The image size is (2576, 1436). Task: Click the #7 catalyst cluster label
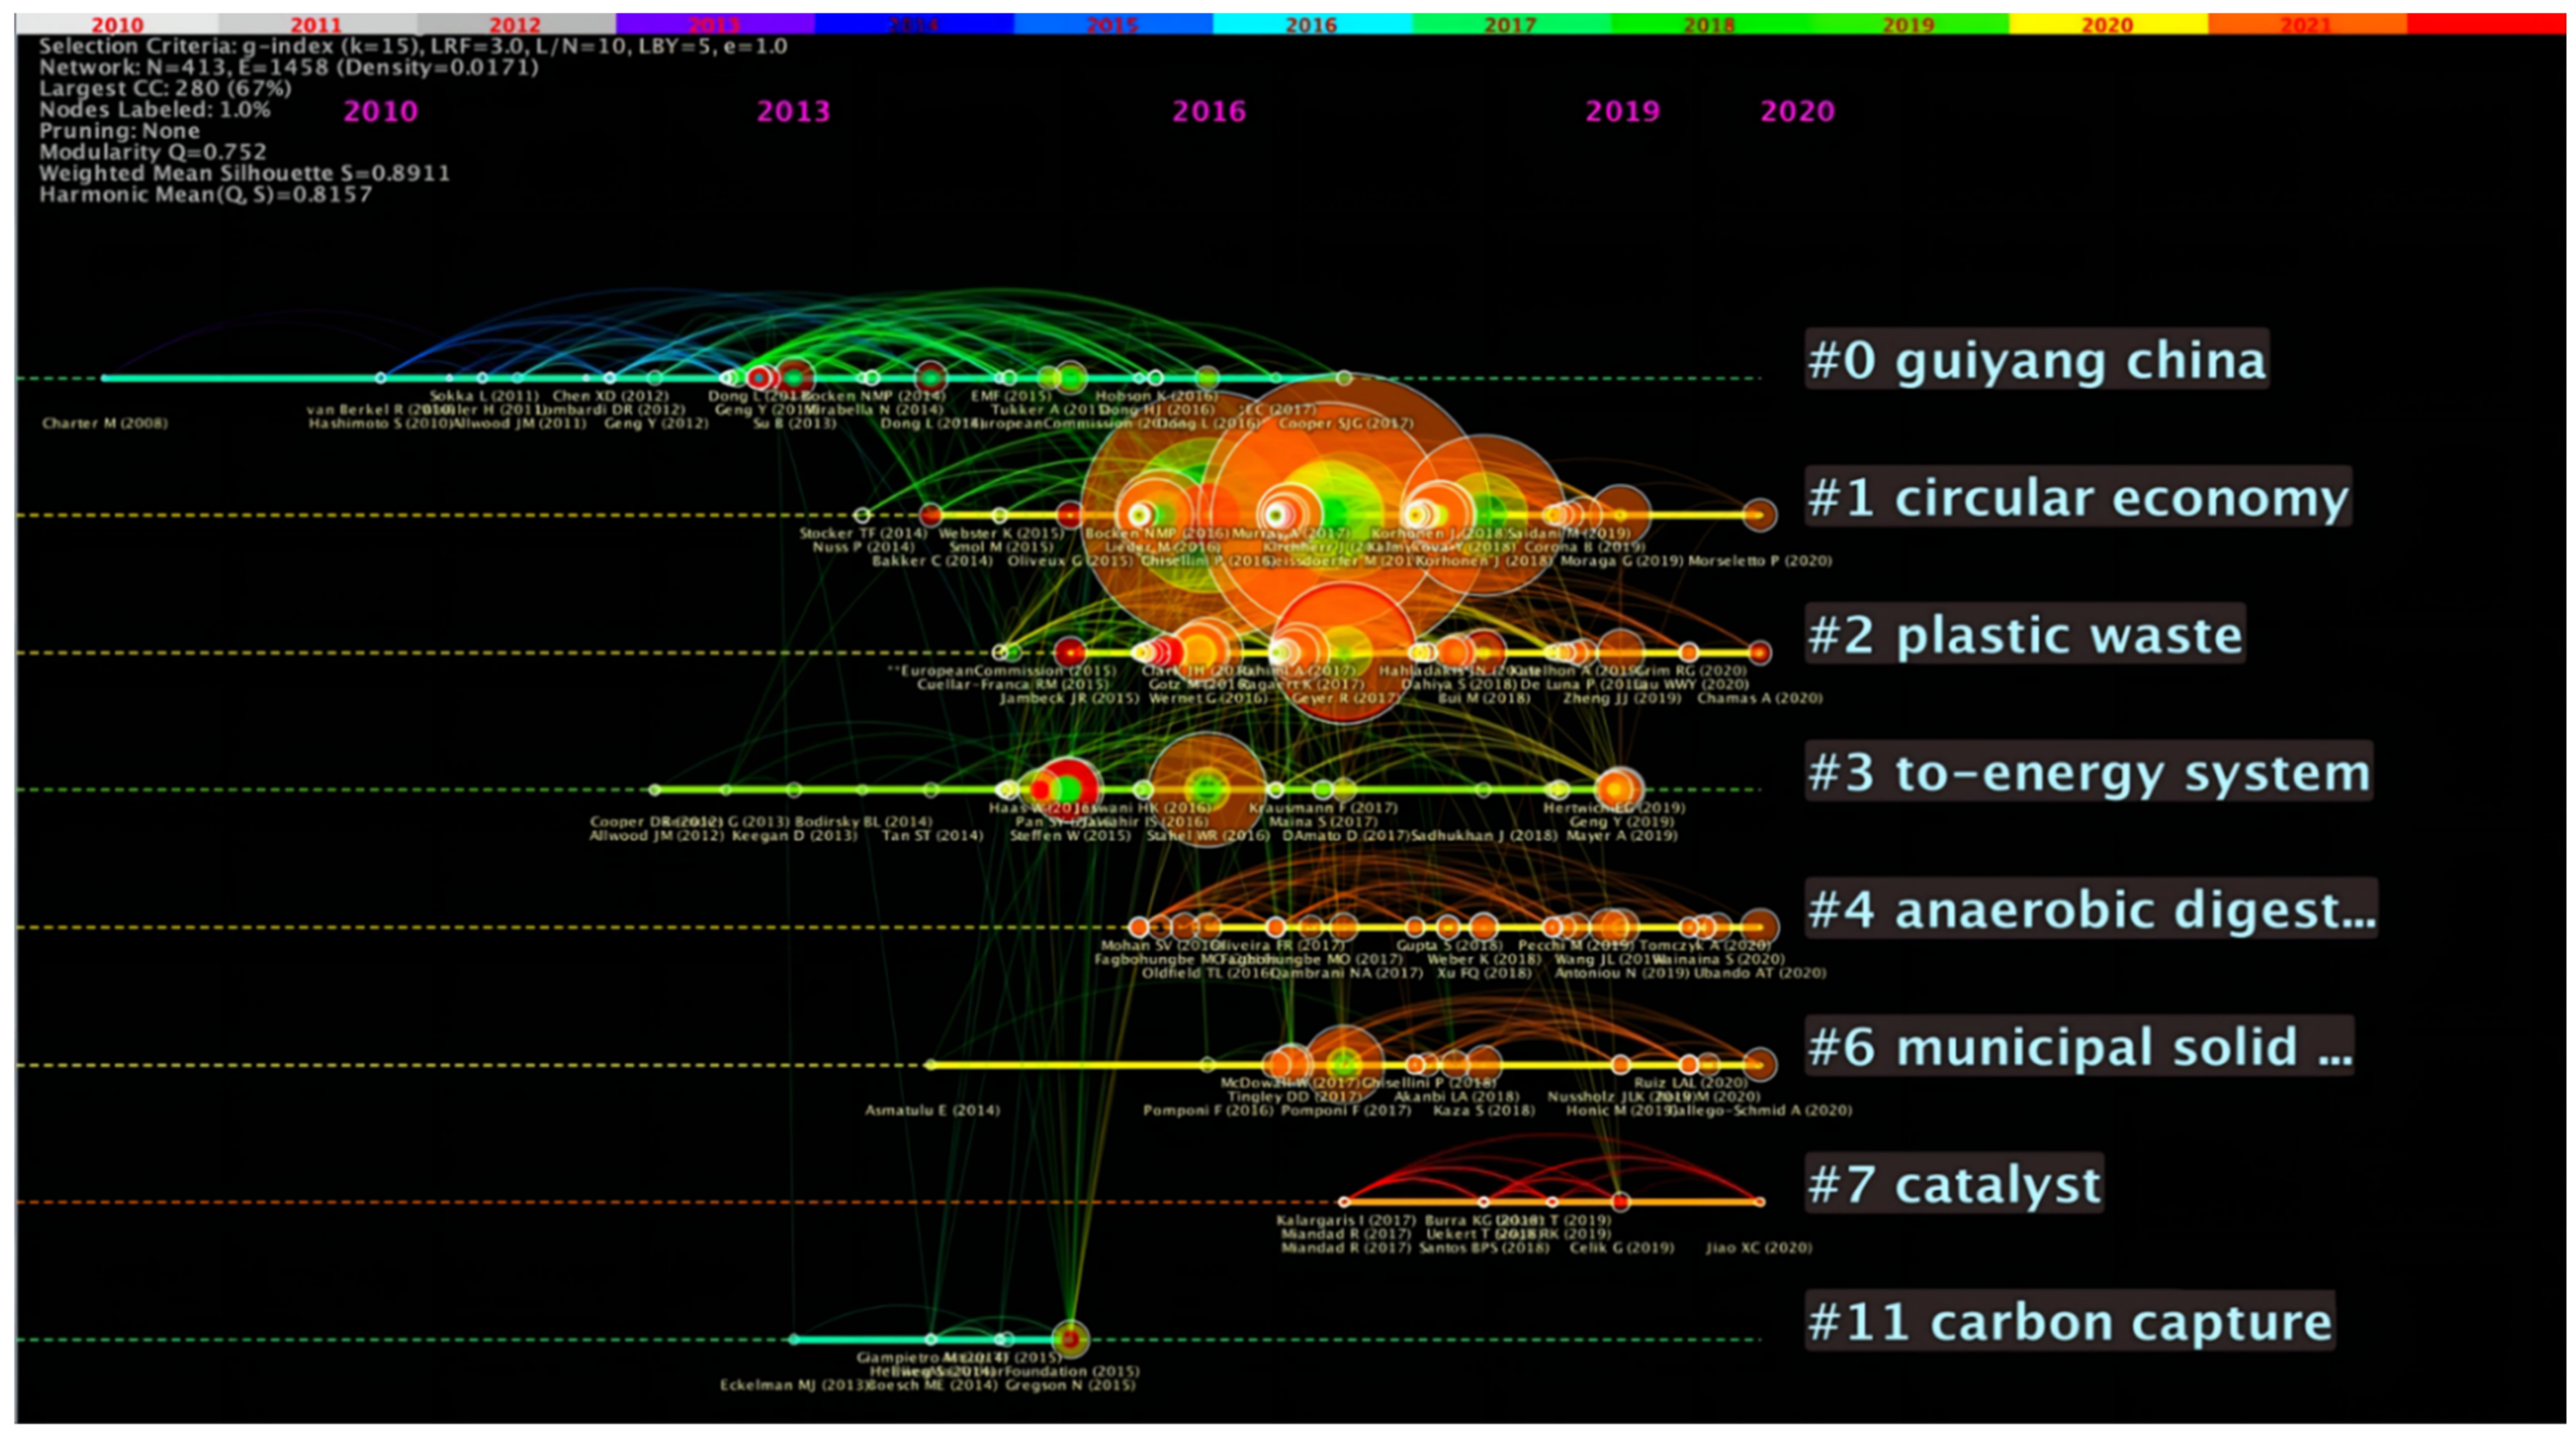1954,1184
